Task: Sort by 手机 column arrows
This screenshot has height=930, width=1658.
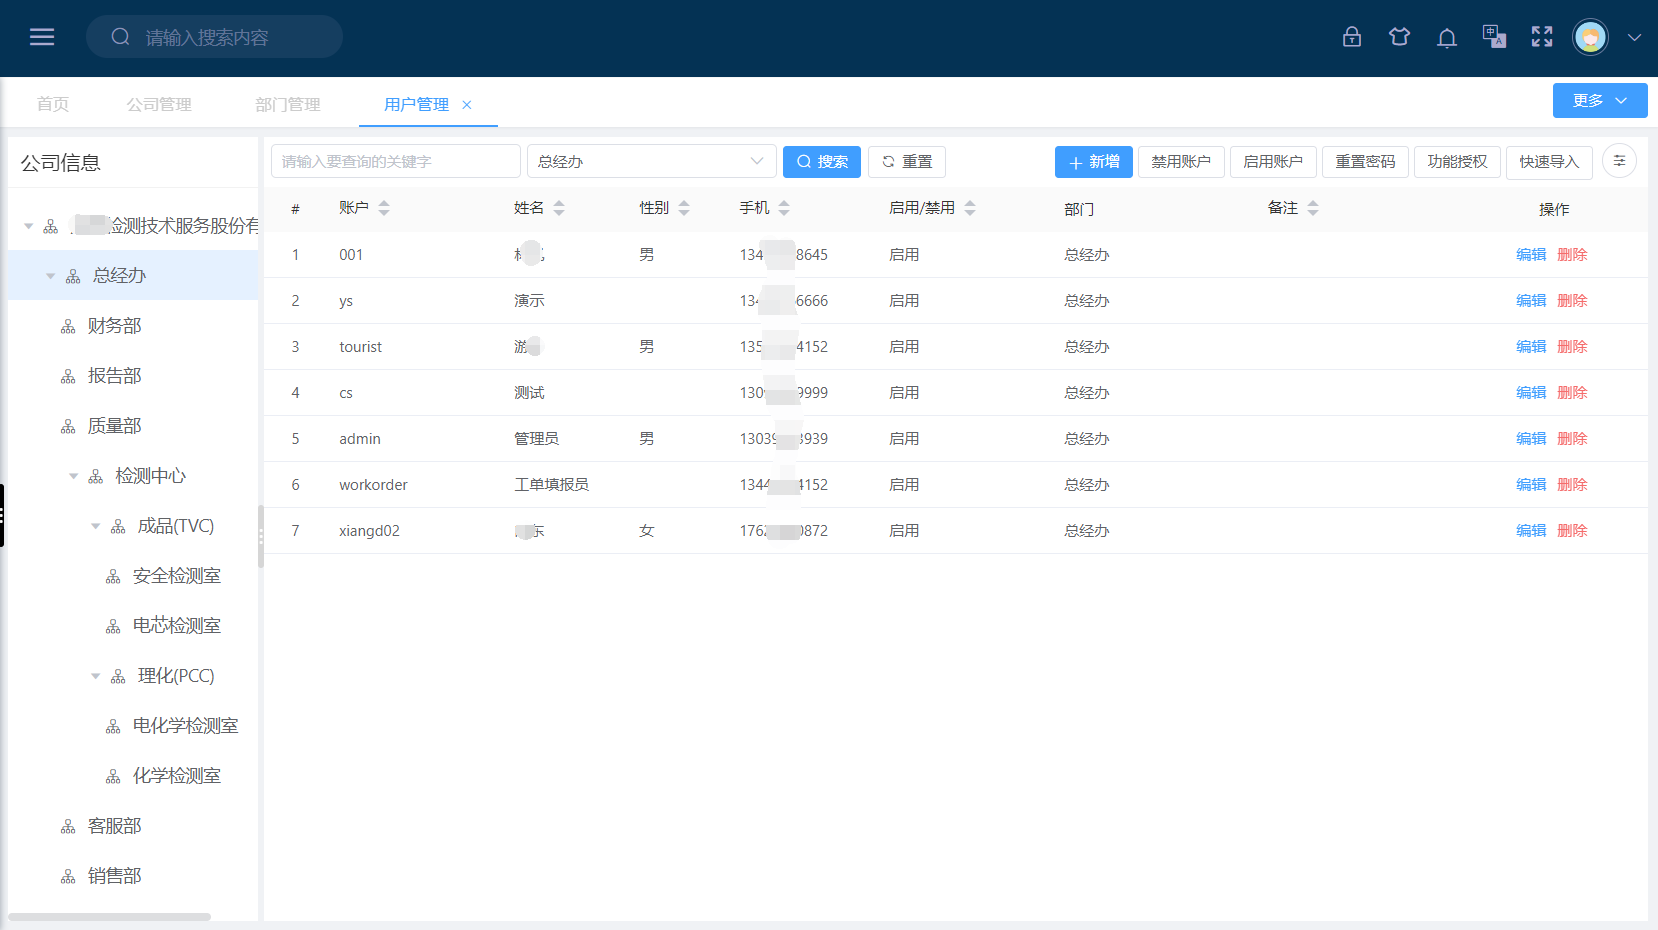Action: point(784,208)
